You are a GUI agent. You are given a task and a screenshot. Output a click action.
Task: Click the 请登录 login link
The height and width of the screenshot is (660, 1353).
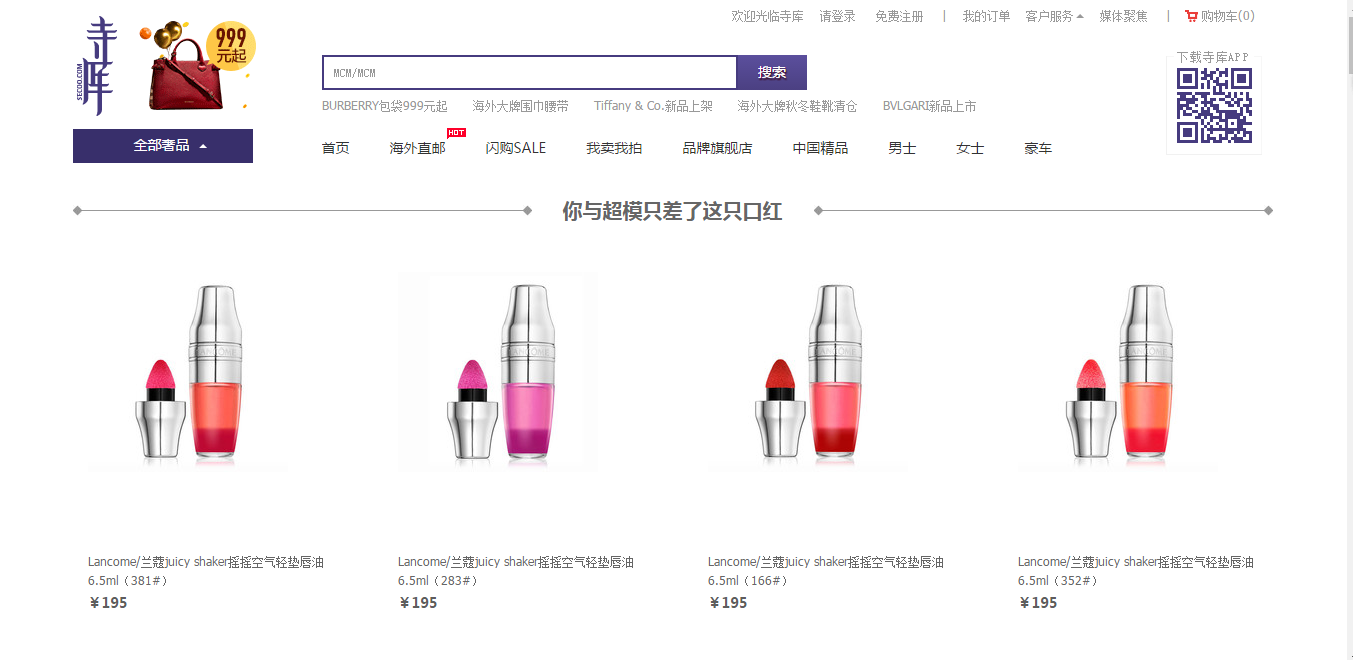(x=837, y=16)
